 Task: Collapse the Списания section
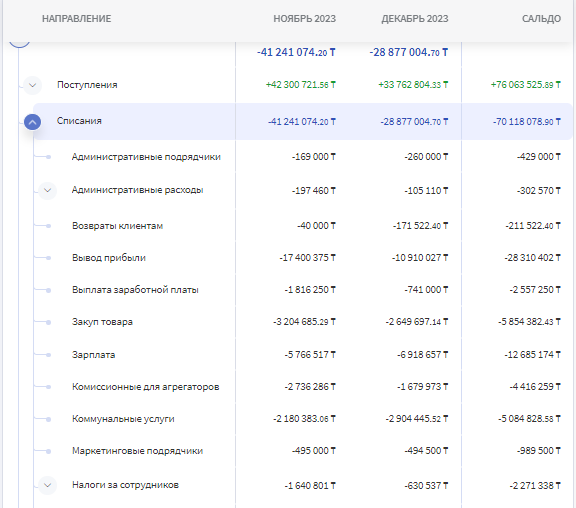click(x=32, y=122)
